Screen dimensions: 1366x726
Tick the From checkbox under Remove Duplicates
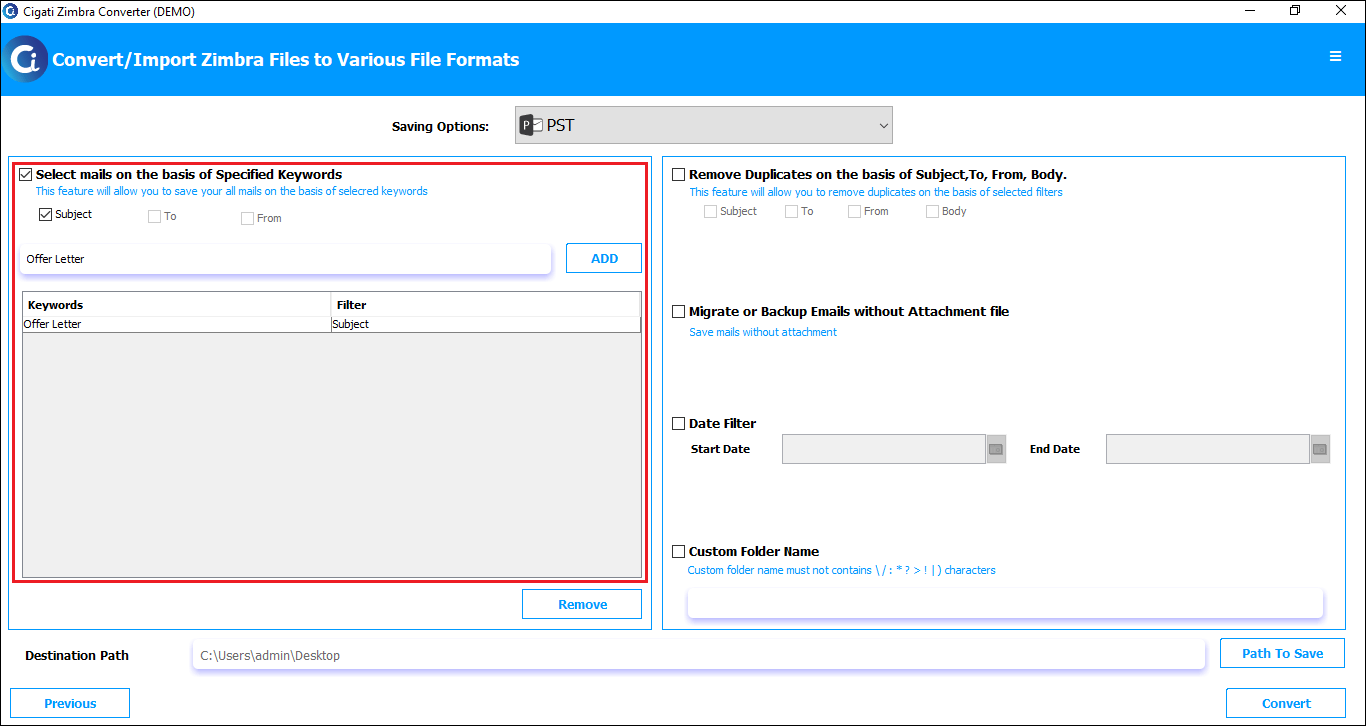tap(854, 212)
